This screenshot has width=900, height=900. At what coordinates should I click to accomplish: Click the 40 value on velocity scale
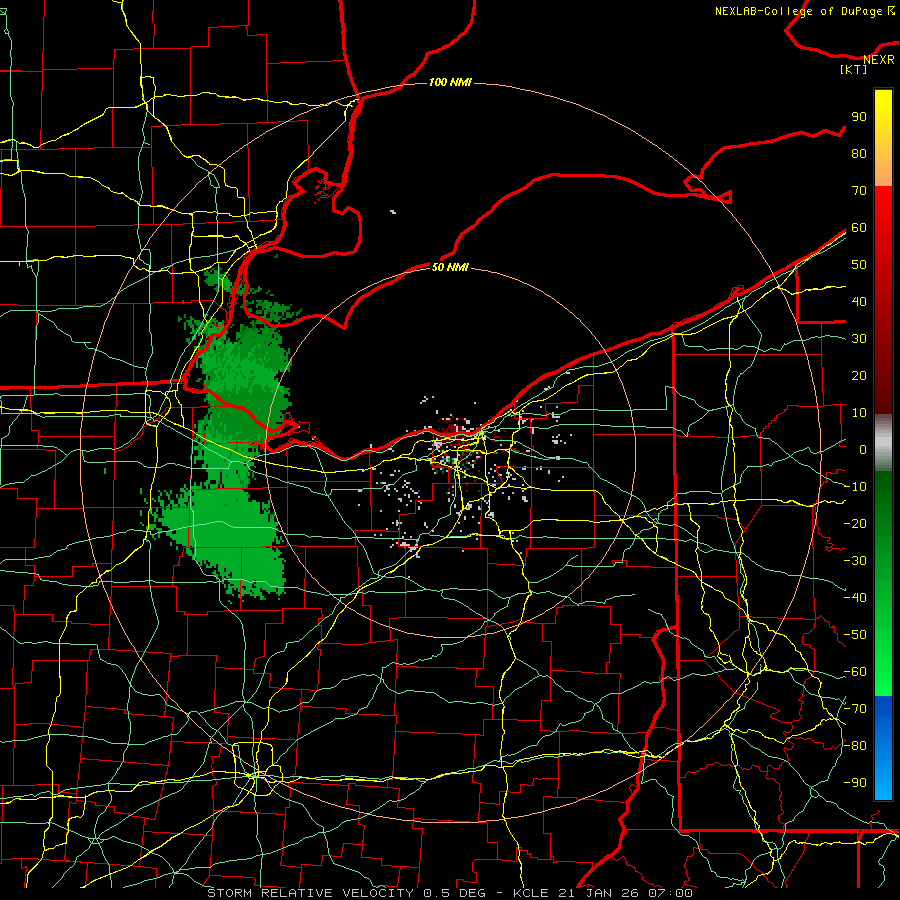(x=859, y=301)
